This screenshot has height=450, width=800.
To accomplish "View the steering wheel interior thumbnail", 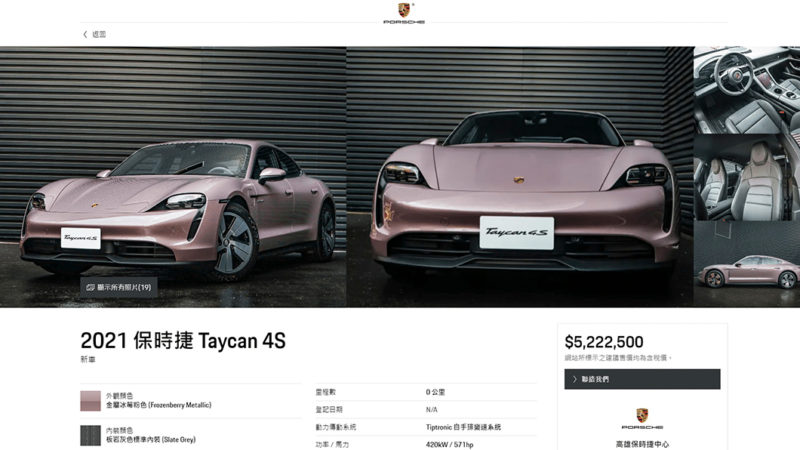I will coord(747,90).
